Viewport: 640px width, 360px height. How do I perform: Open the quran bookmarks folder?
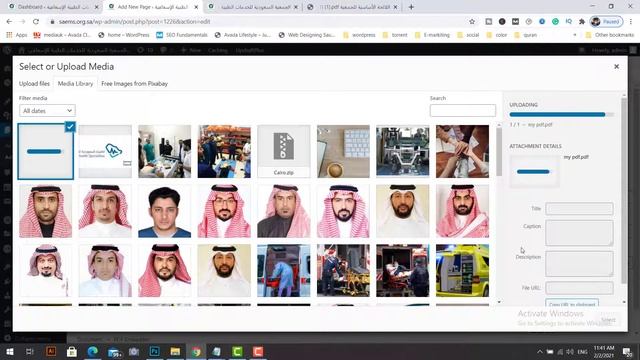(x=526, y=35)
